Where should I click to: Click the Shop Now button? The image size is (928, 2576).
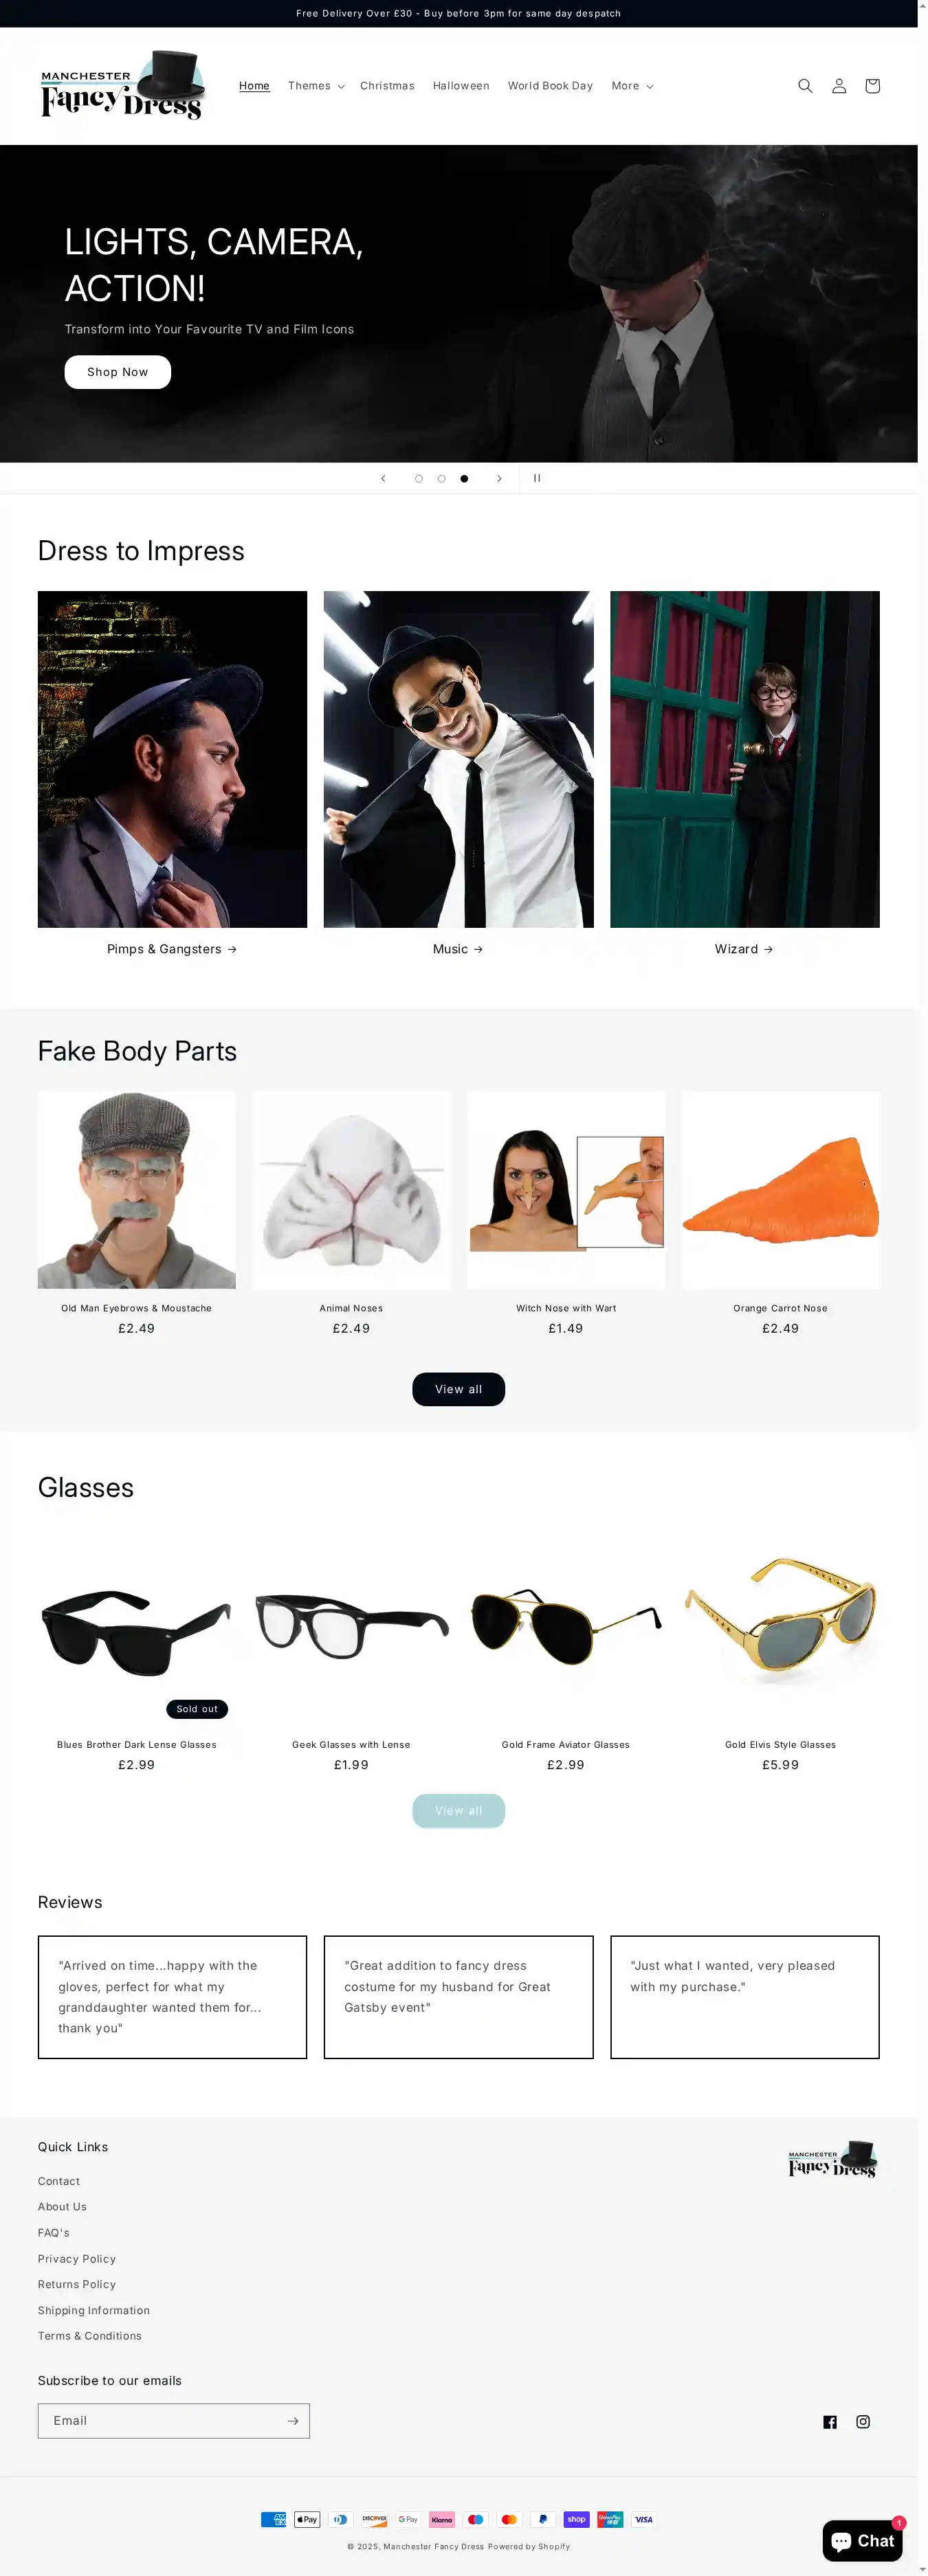[118, 372]
